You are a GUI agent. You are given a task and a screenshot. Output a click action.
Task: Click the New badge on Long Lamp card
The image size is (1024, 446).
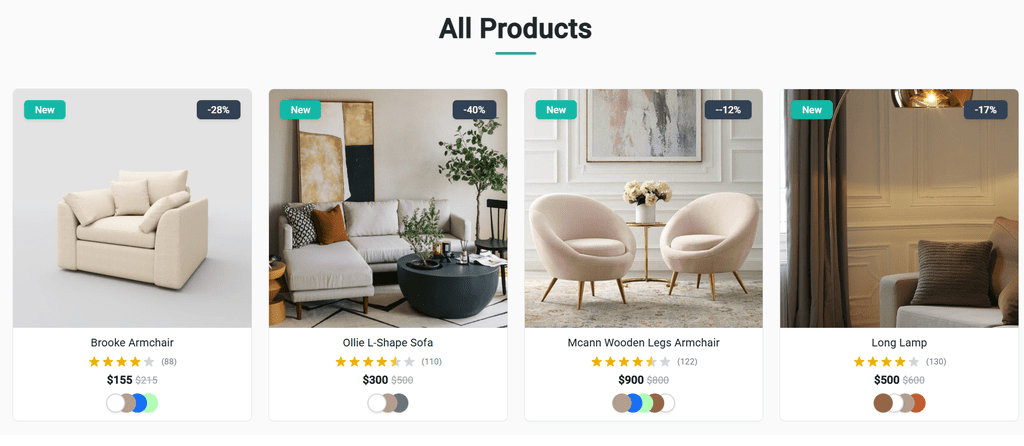click(x=812, y=110)
